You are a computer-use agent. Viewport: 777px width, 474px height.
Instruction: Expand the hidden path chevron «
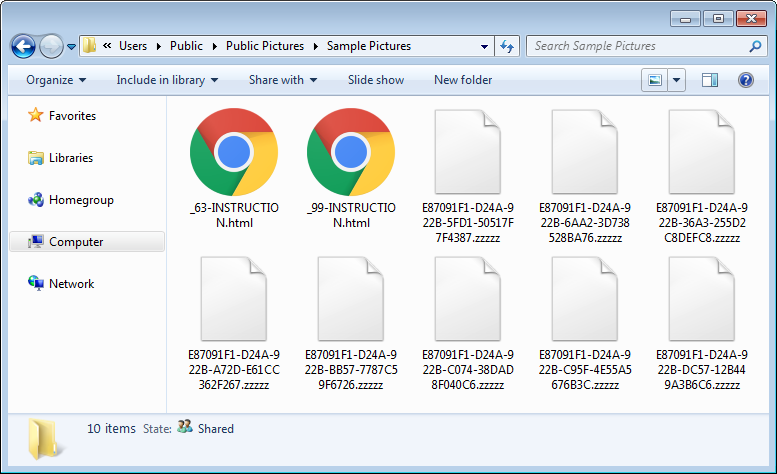(x=107, y=46)
